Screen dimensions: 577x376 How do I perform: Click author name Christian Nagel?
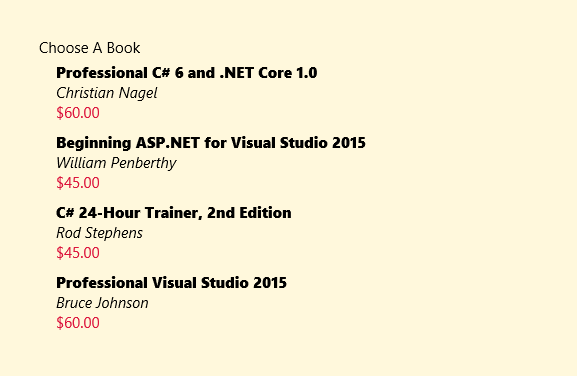pyautogui.click(x=107, y=93)
